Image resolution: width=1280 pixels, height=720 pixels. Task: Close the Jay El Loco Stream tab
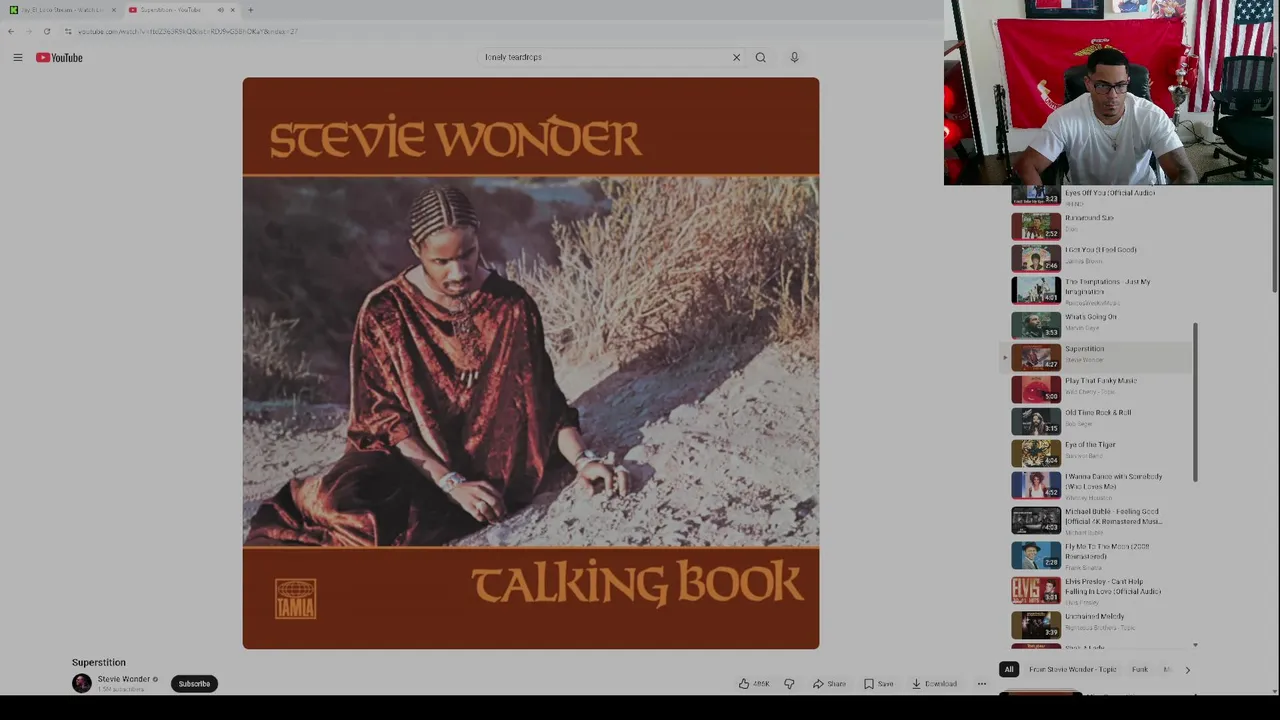113,10
